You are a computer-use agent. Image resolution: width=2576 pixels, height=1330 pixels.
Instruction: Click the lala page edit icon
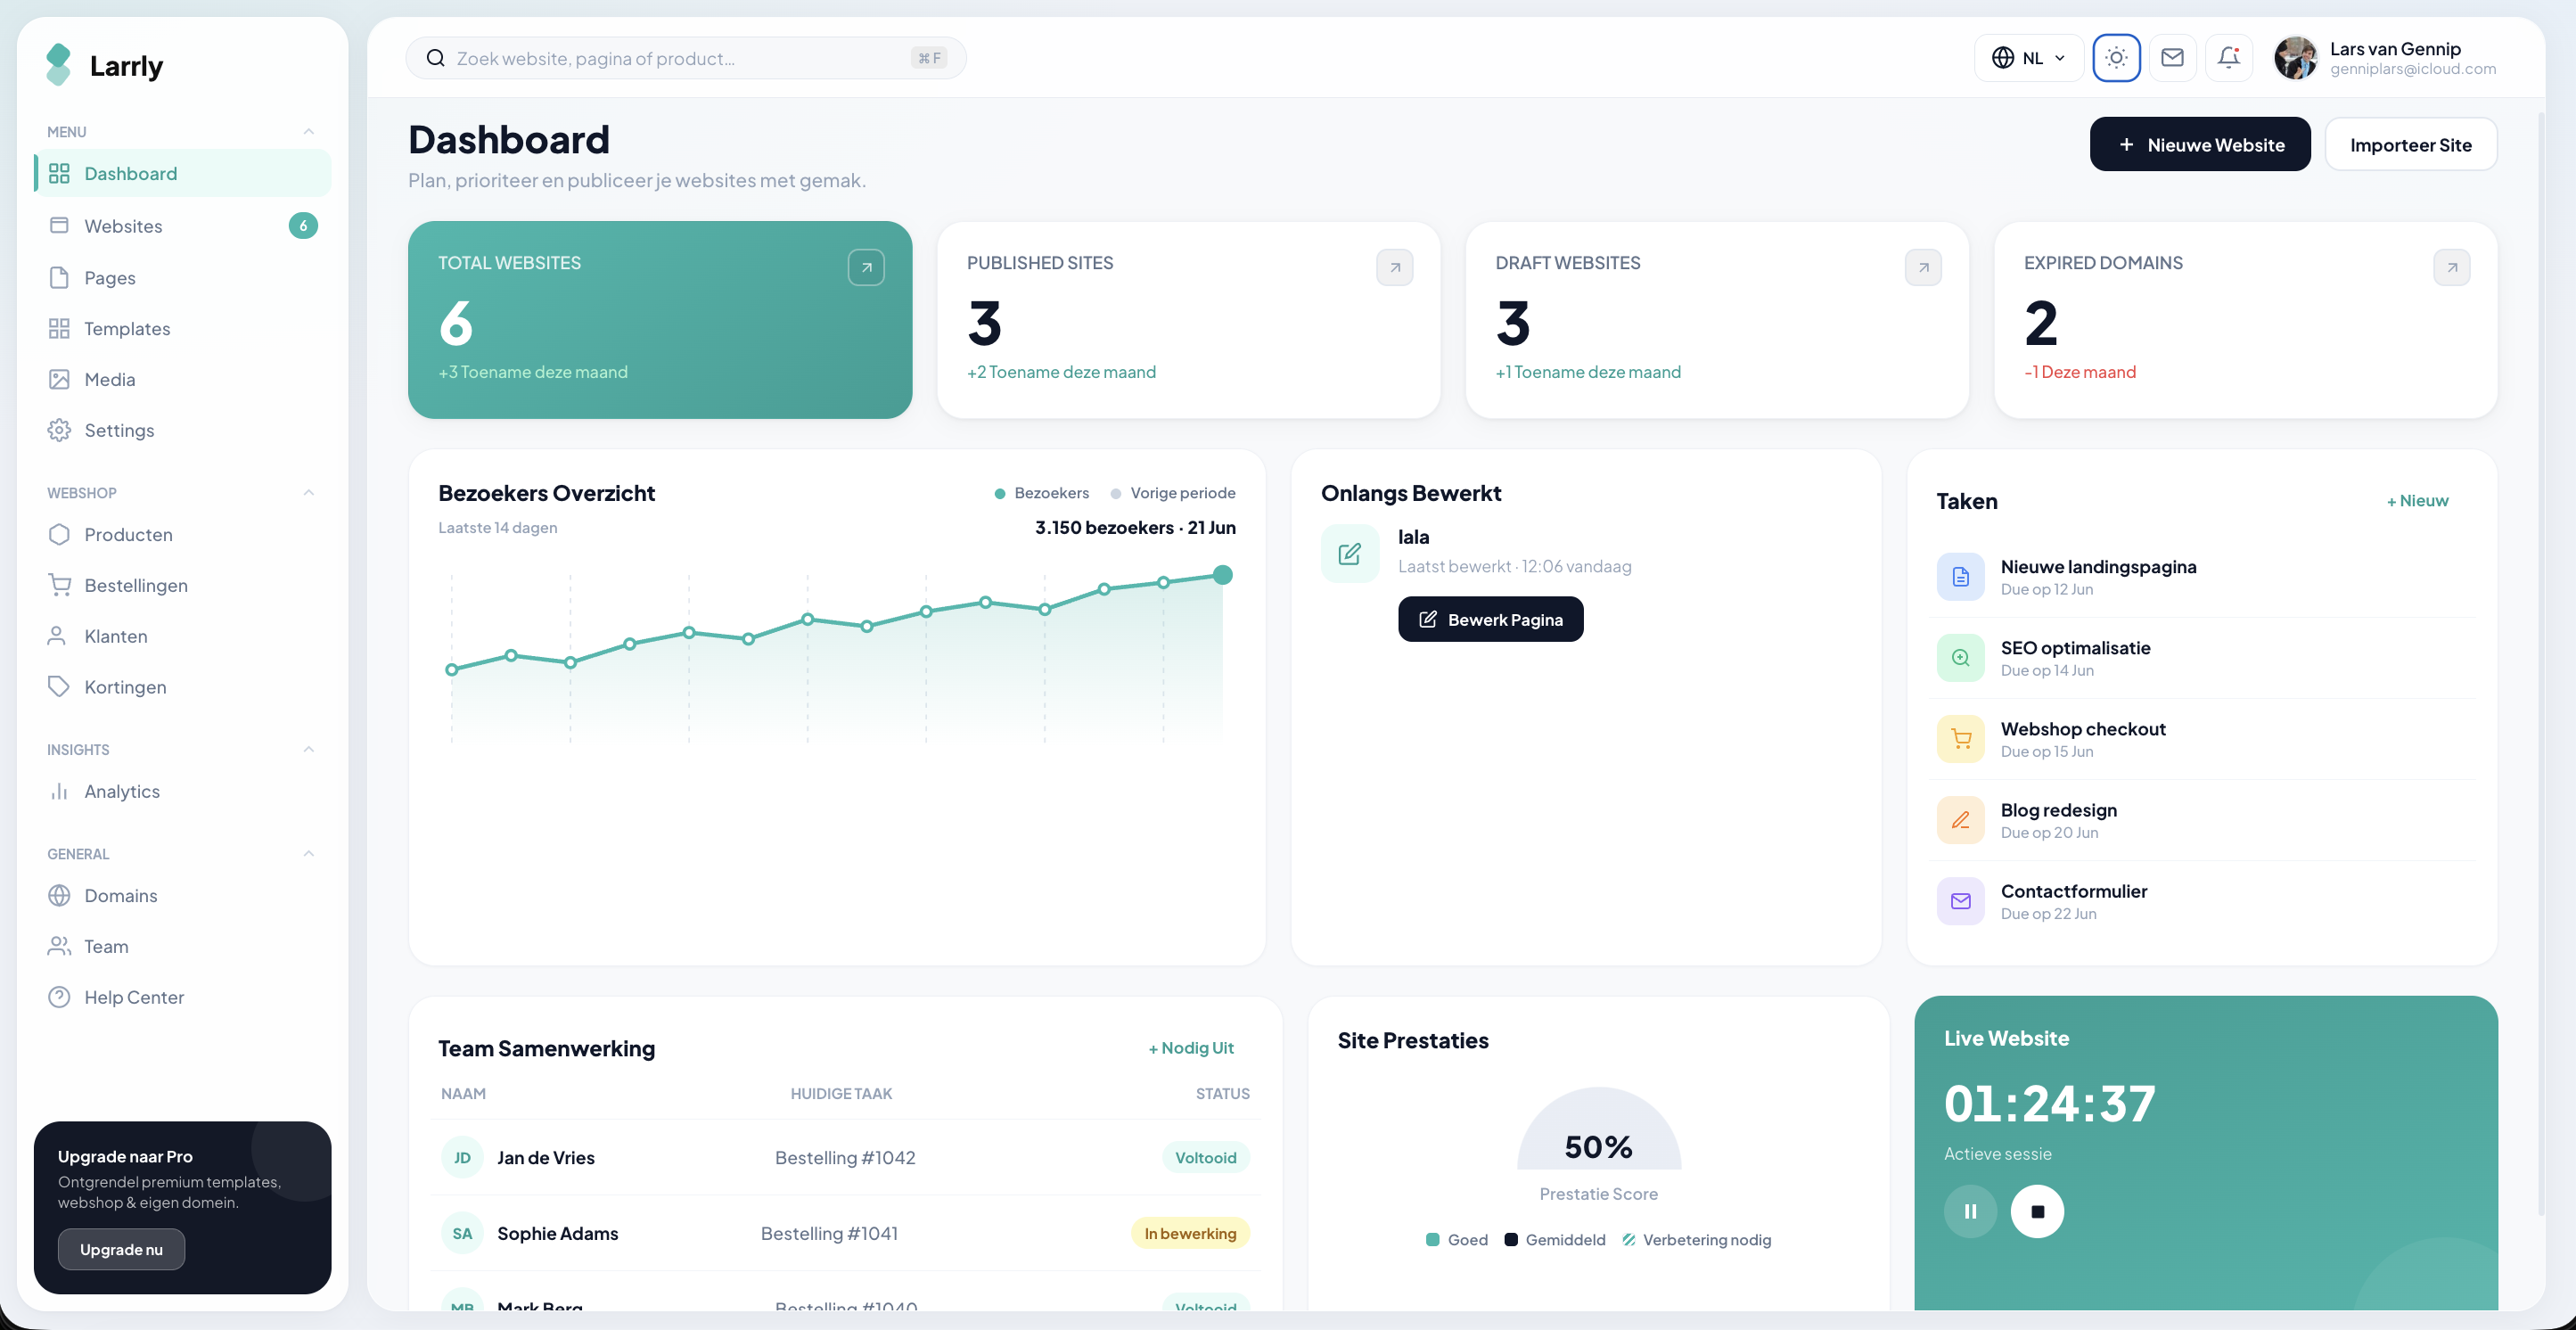pyautogui.click(x=1350, y=553)
